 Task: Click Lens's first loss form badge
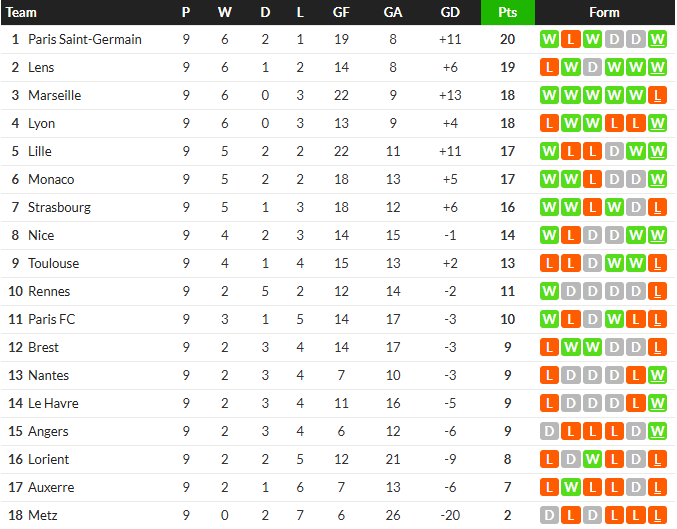[x=549, y=67]
